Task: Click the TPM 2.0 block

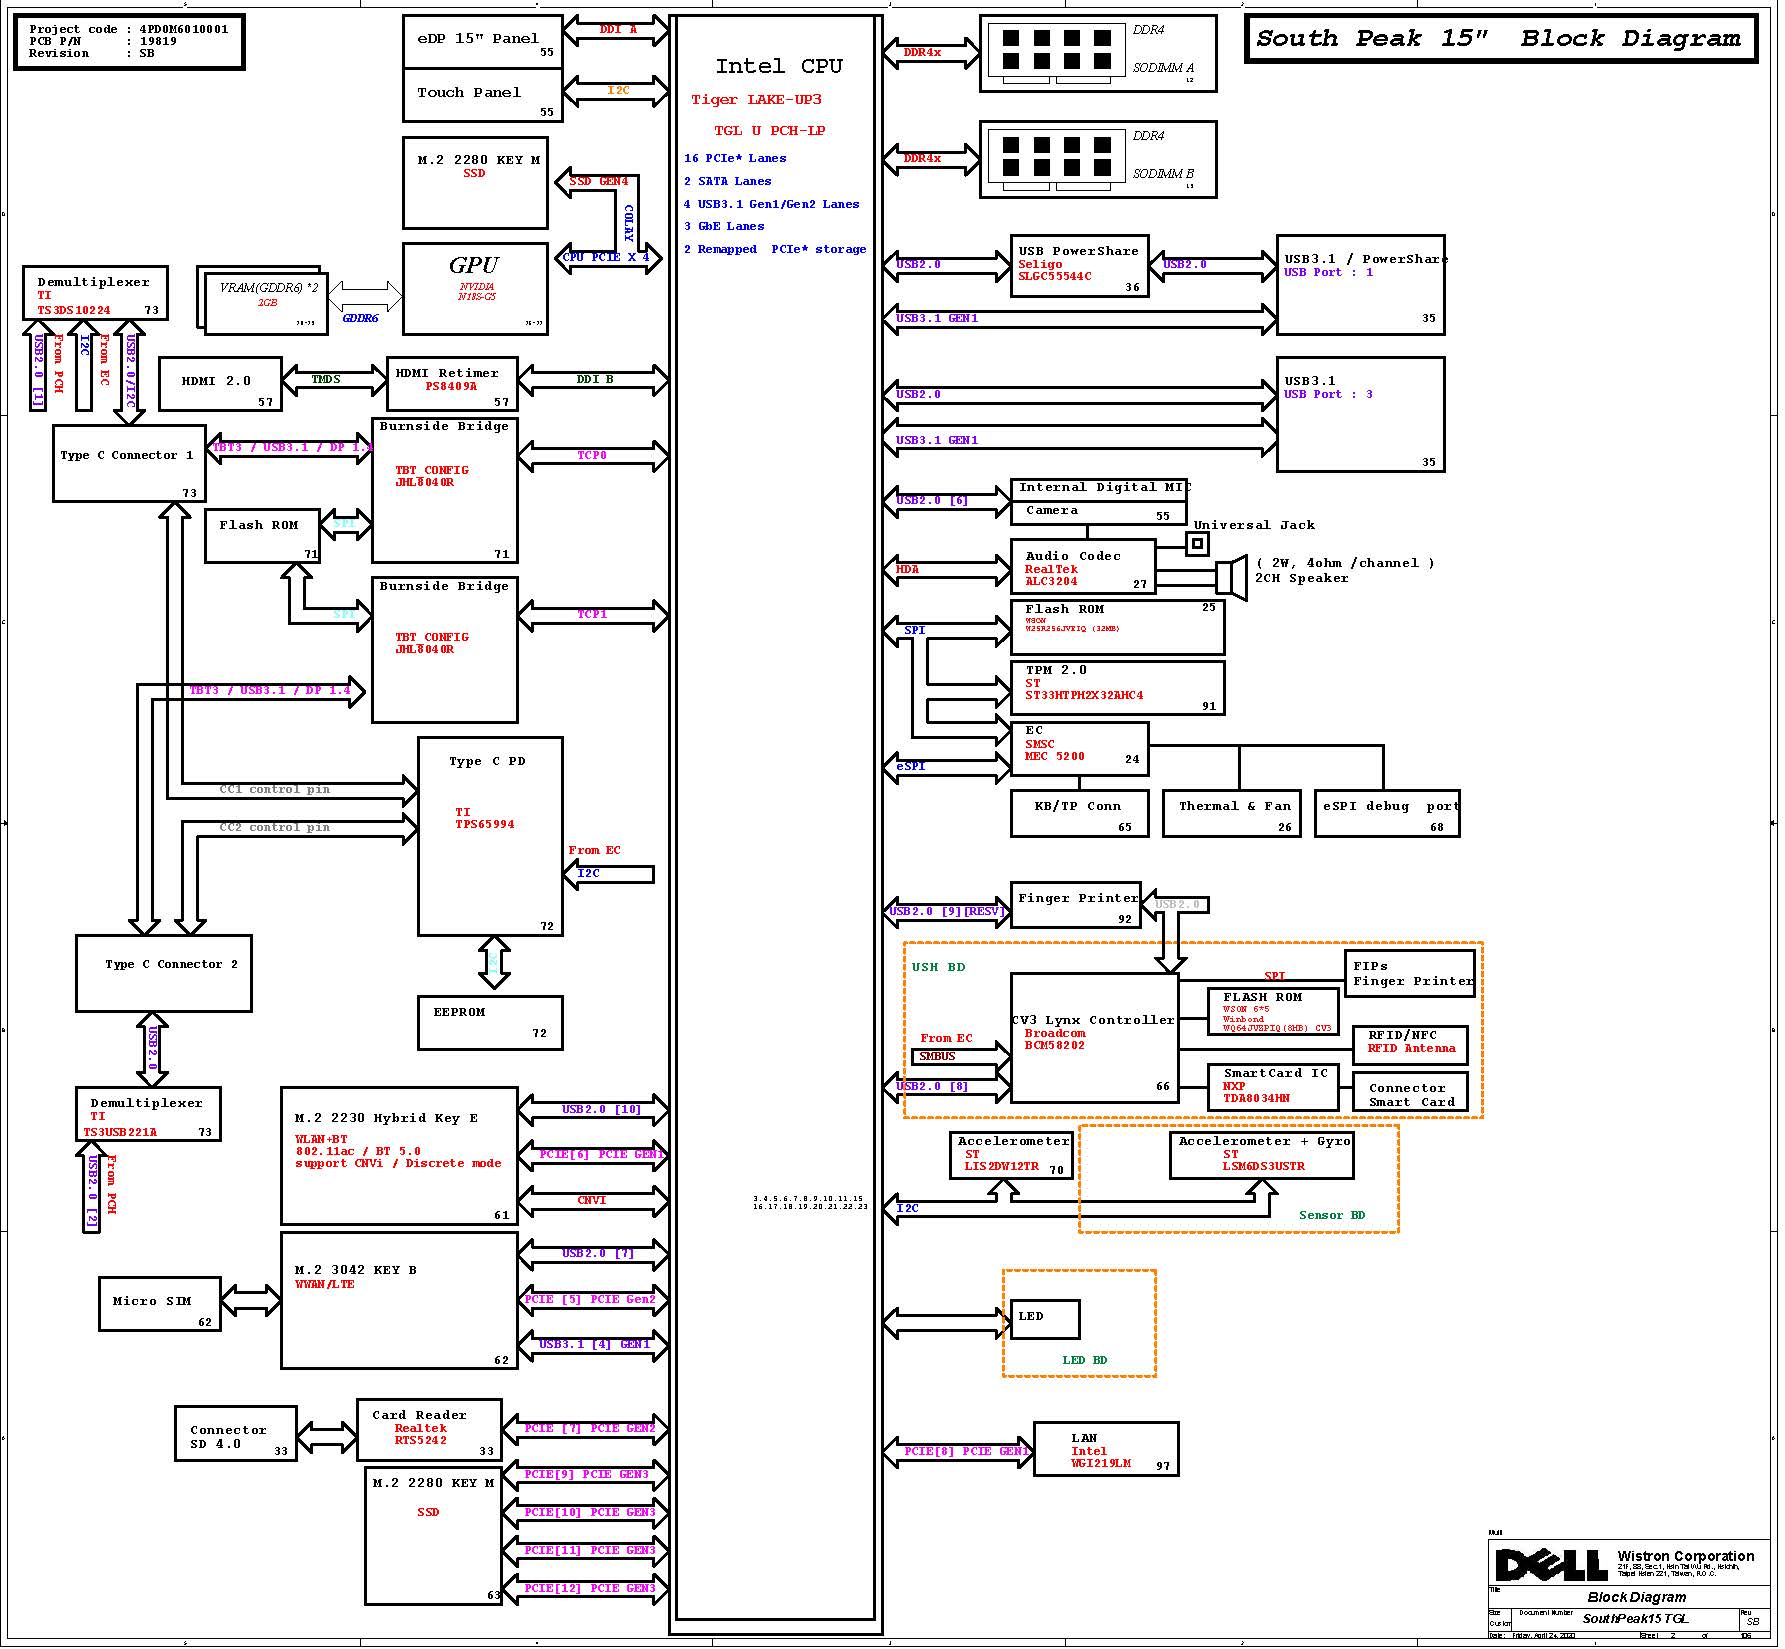Action: point(1117,688)
